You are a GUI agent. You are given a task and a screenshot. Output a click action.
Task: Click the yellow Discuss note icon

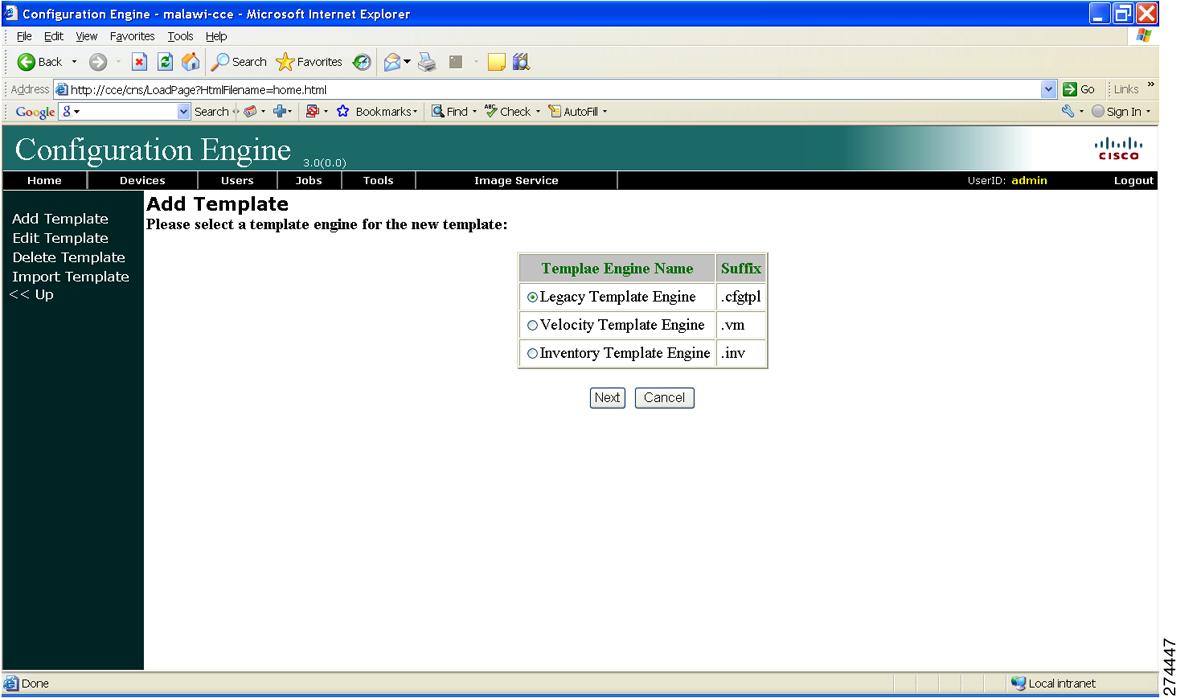(496, 62)
